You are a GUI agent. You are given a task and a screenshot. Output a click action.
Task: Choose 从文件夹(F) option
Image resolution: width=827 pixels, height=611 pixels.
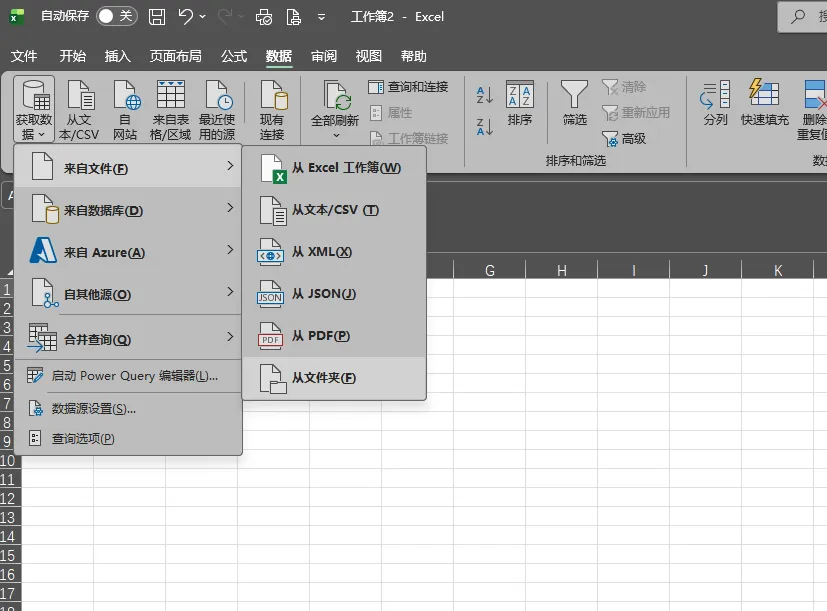334,378
